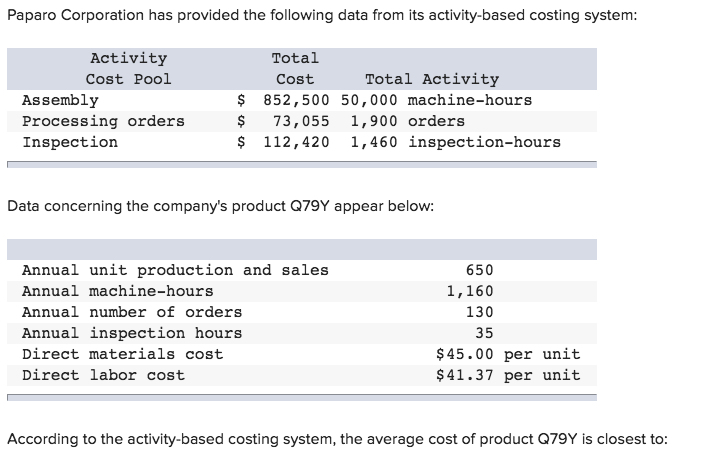Select the 130 orders value

point(480,312)
